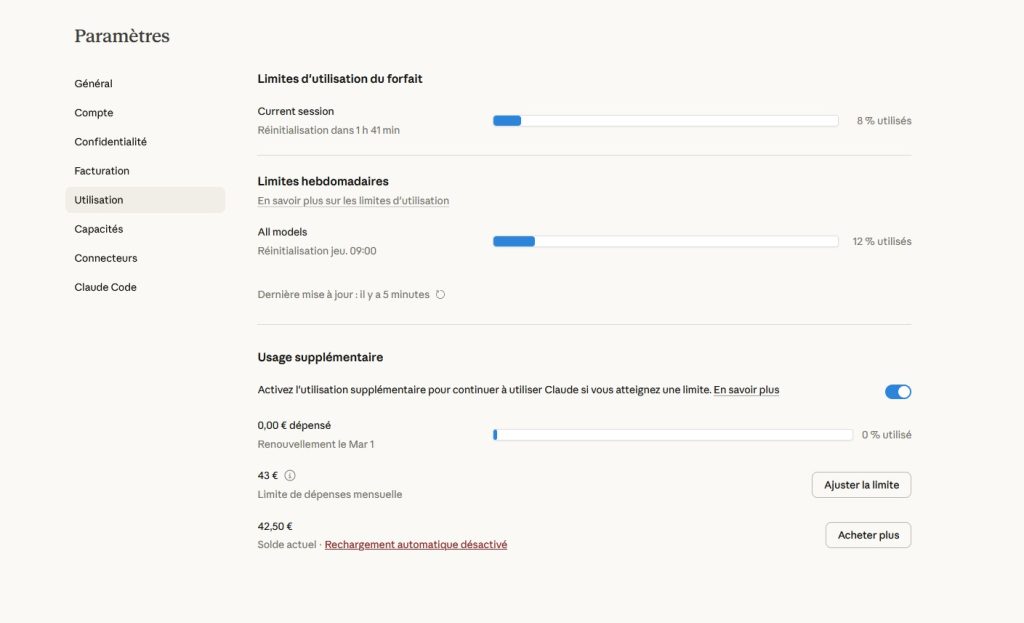Click "Rechargement automatique désactivé" link
Image resolution: width=1024 pixels, height=623 pixels.
(x=416, y=544)
